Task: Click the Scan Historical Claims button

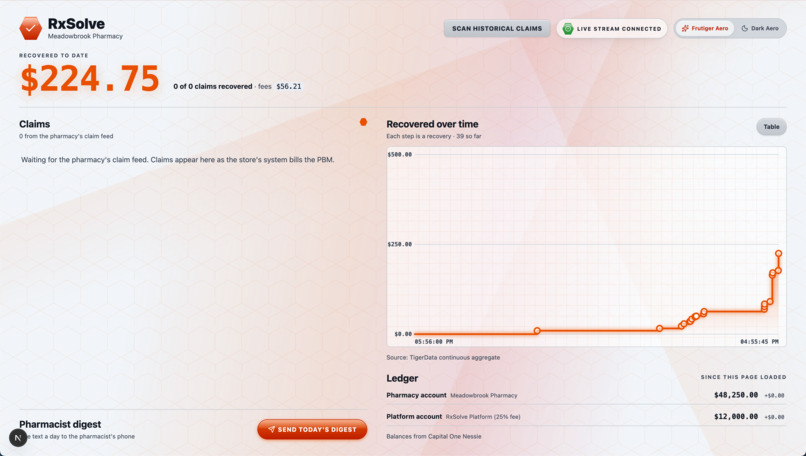Action: (x=497, y=29)
